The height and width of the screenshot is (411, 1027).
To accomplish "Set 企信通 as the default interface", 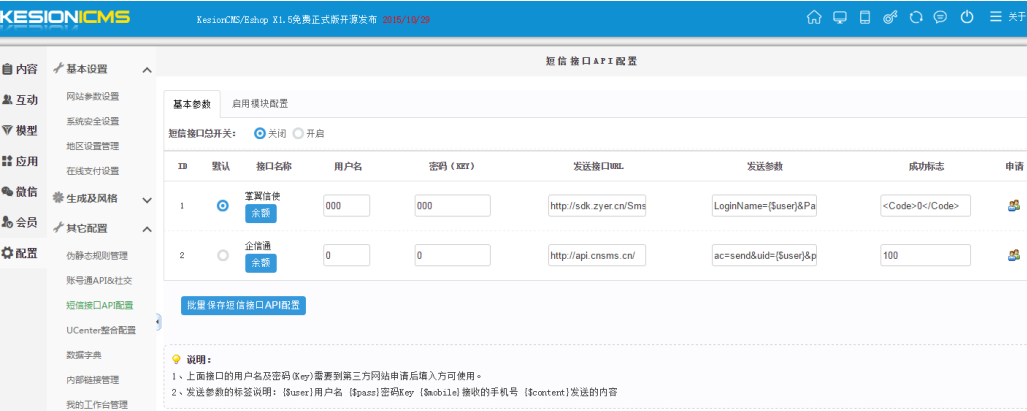I will pos(223,255).
